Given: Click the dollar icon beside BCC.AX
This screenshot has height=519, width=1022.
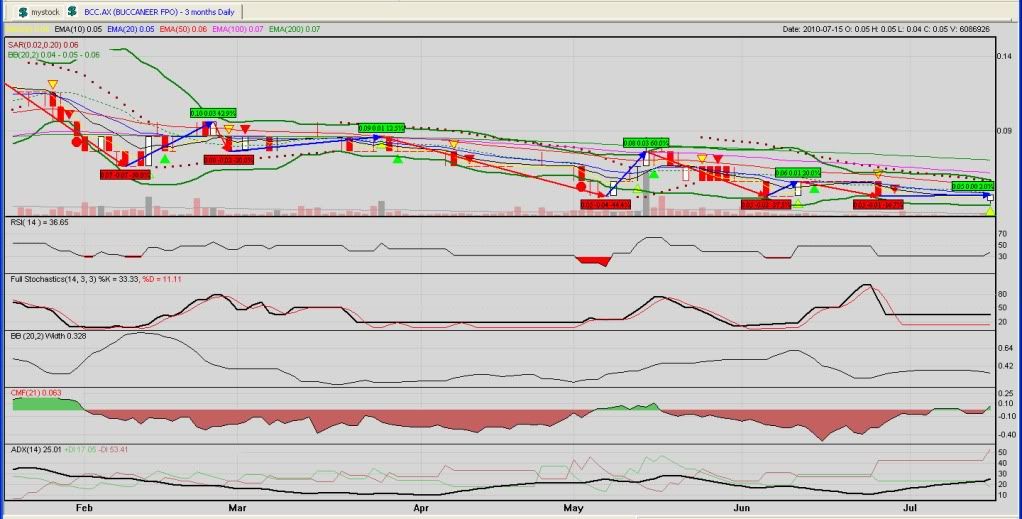Looking at the screenshot, I should coord(72,11).
